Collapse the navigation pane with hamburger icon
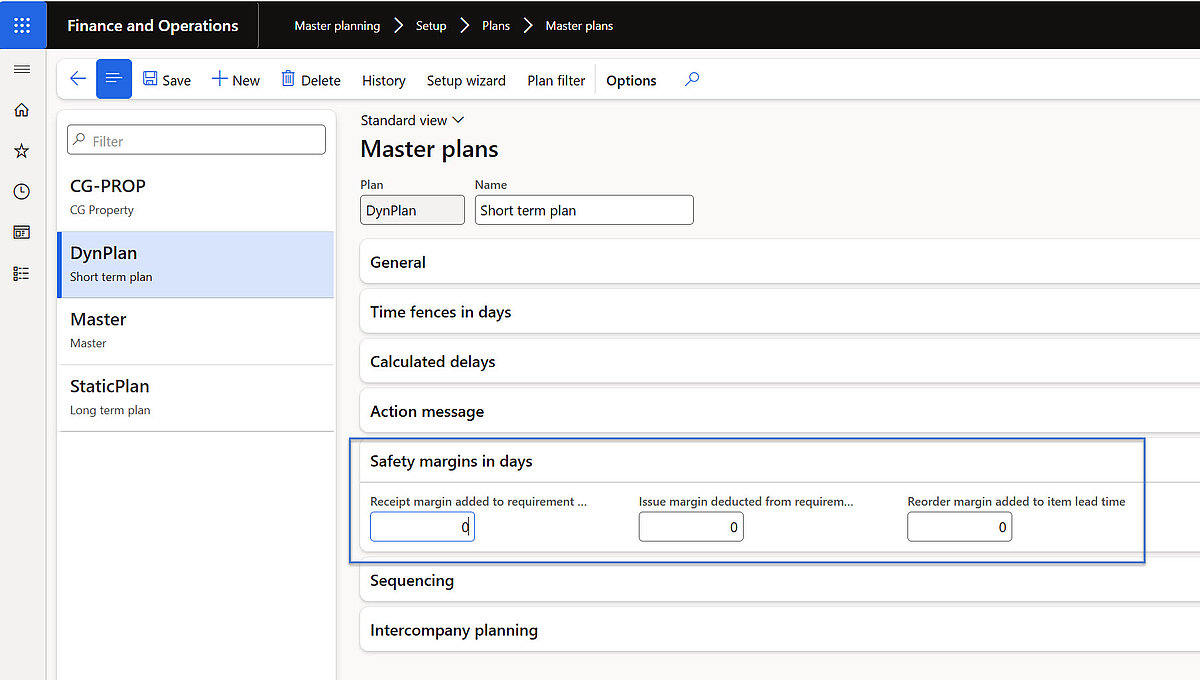The image size is (1200, 680). (22, 69)
